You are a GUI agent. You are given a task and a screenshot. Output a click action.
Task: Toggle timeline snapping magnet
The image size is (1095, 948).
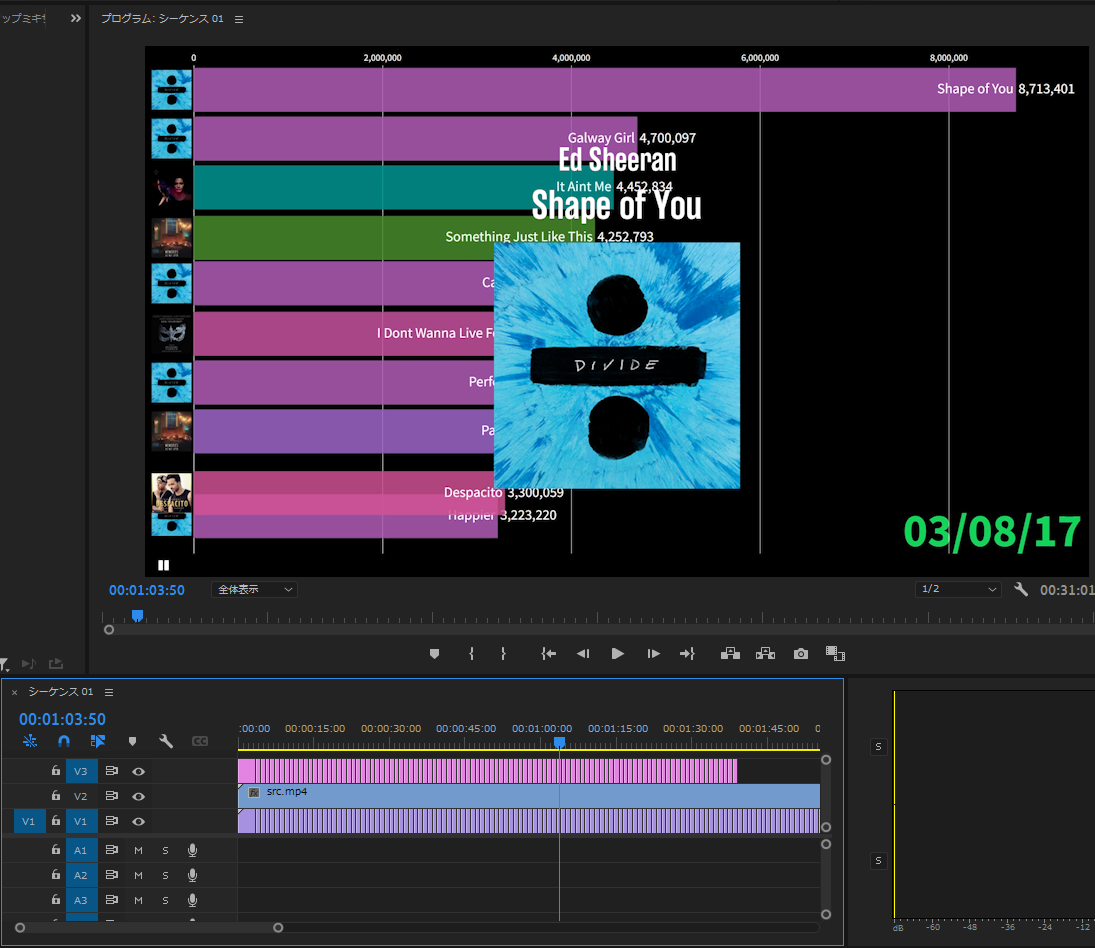click(64, 741)
